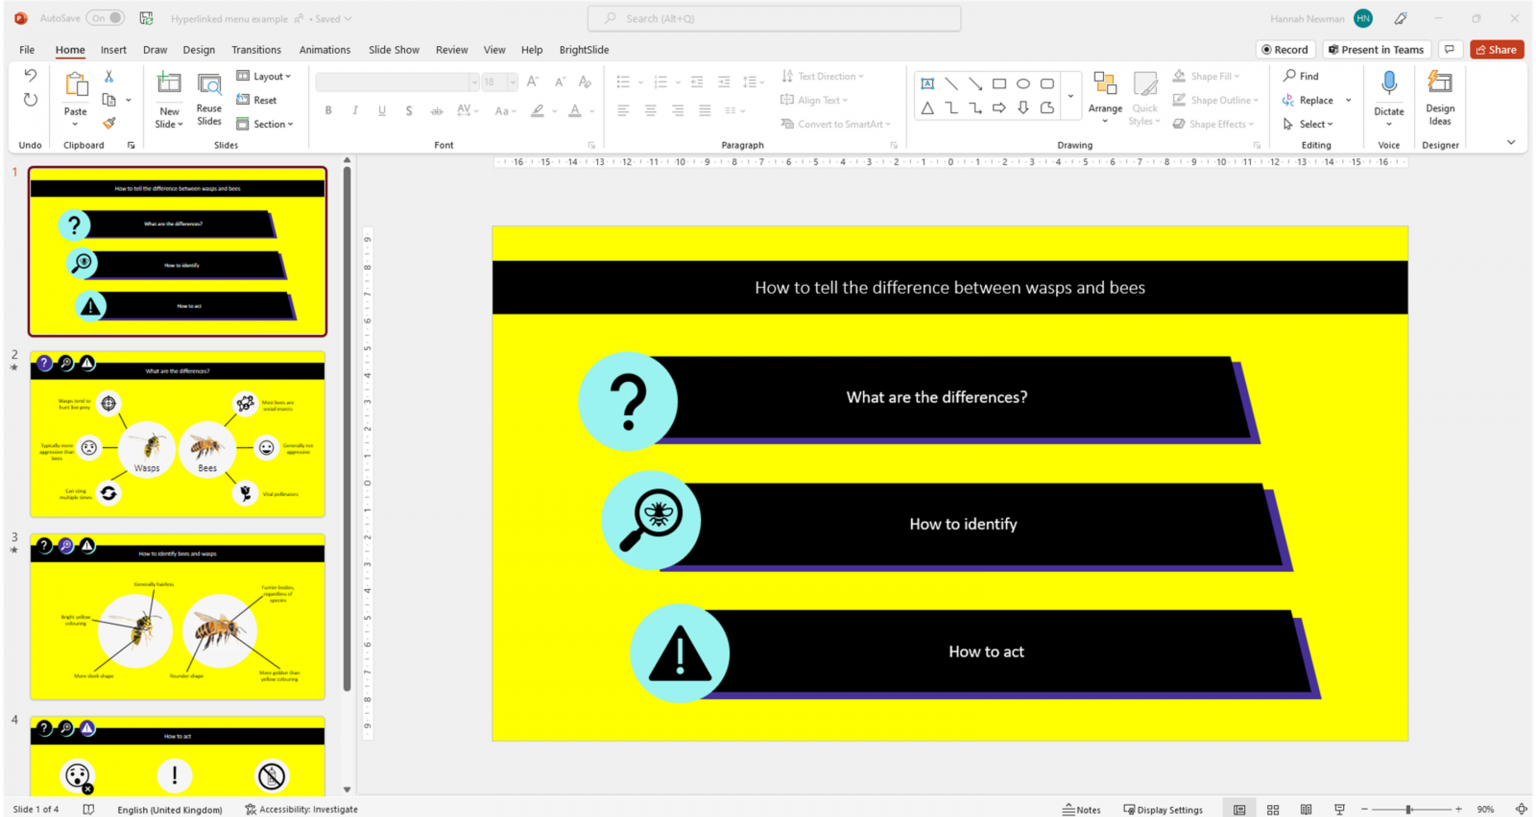This screenshot has width=1536, height=817.
Task: Click the Present in Teams button
Action: 1377,49
